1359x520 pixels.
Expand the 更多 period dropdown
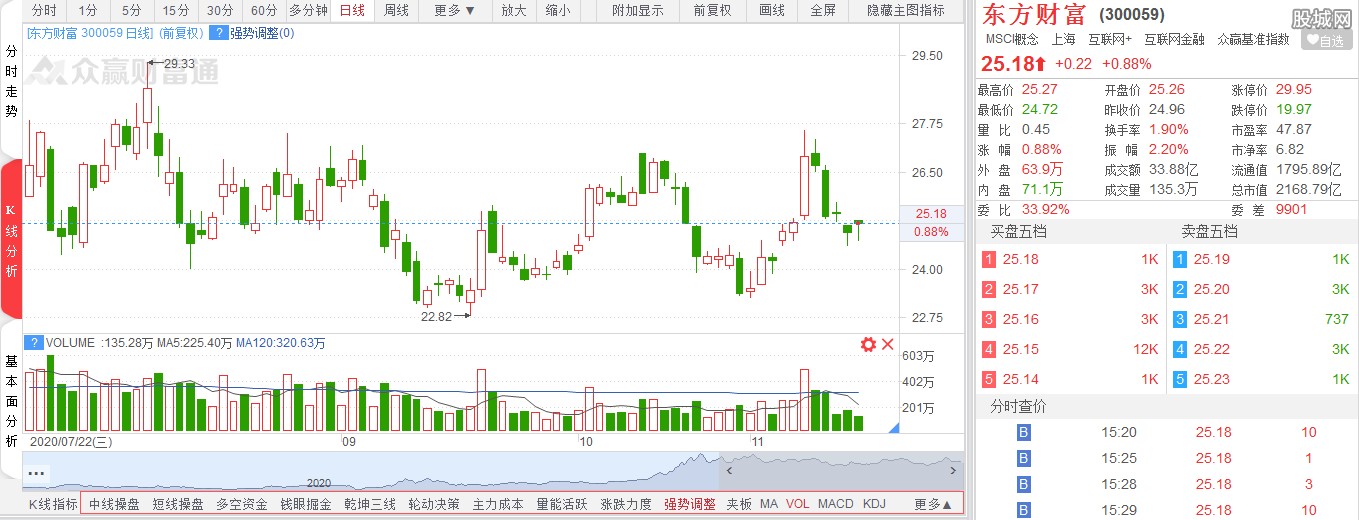[455, 11]
